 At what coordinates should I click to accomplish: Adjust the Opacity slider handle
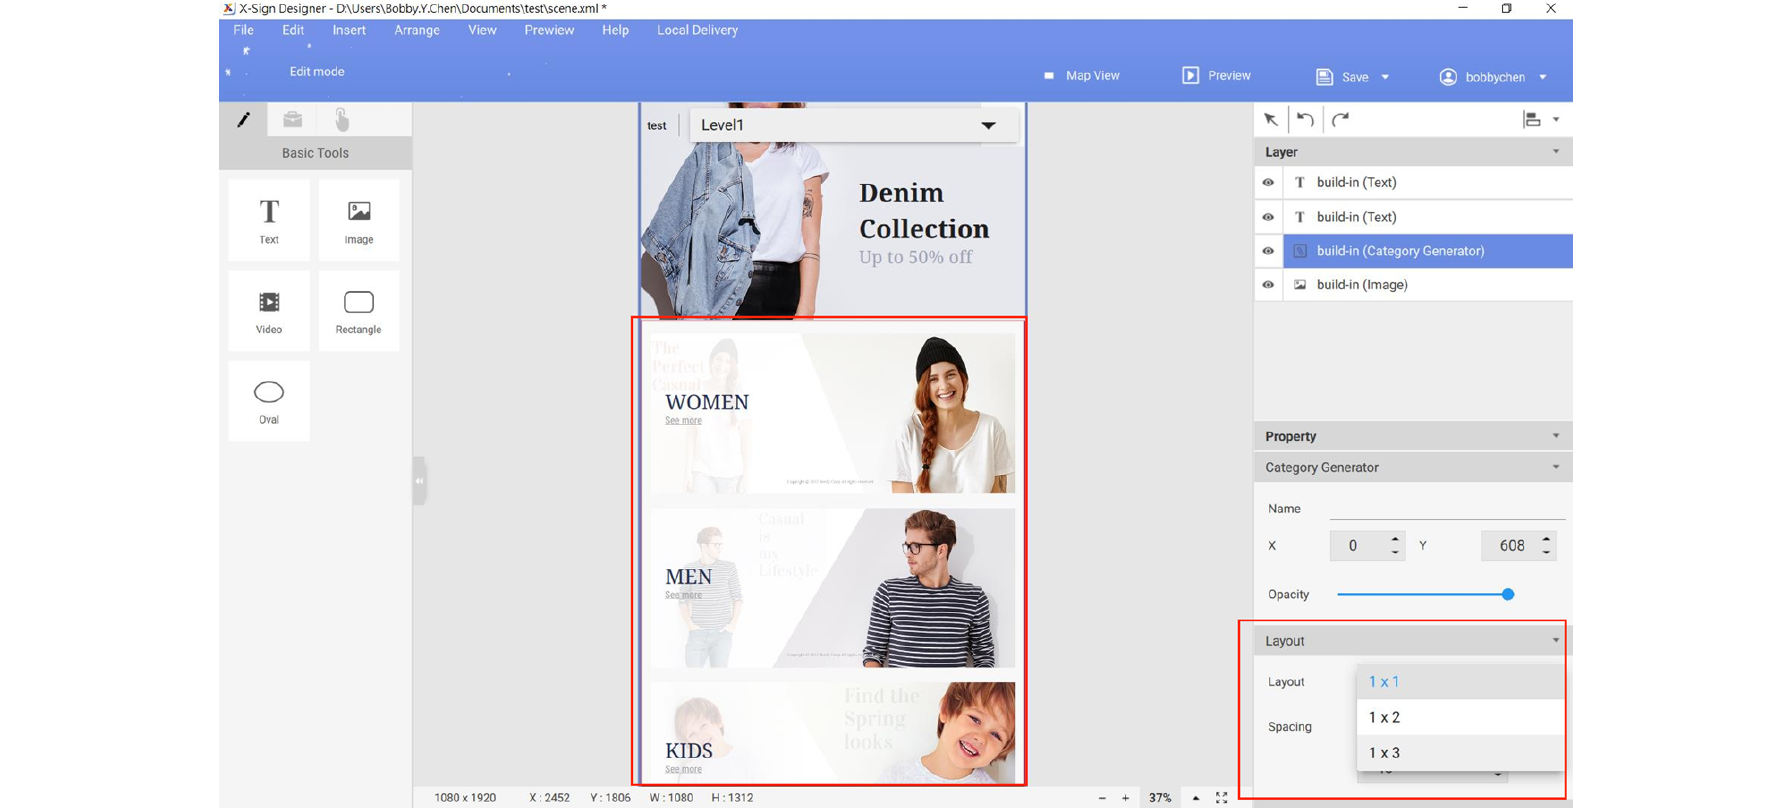(1508, 595)
